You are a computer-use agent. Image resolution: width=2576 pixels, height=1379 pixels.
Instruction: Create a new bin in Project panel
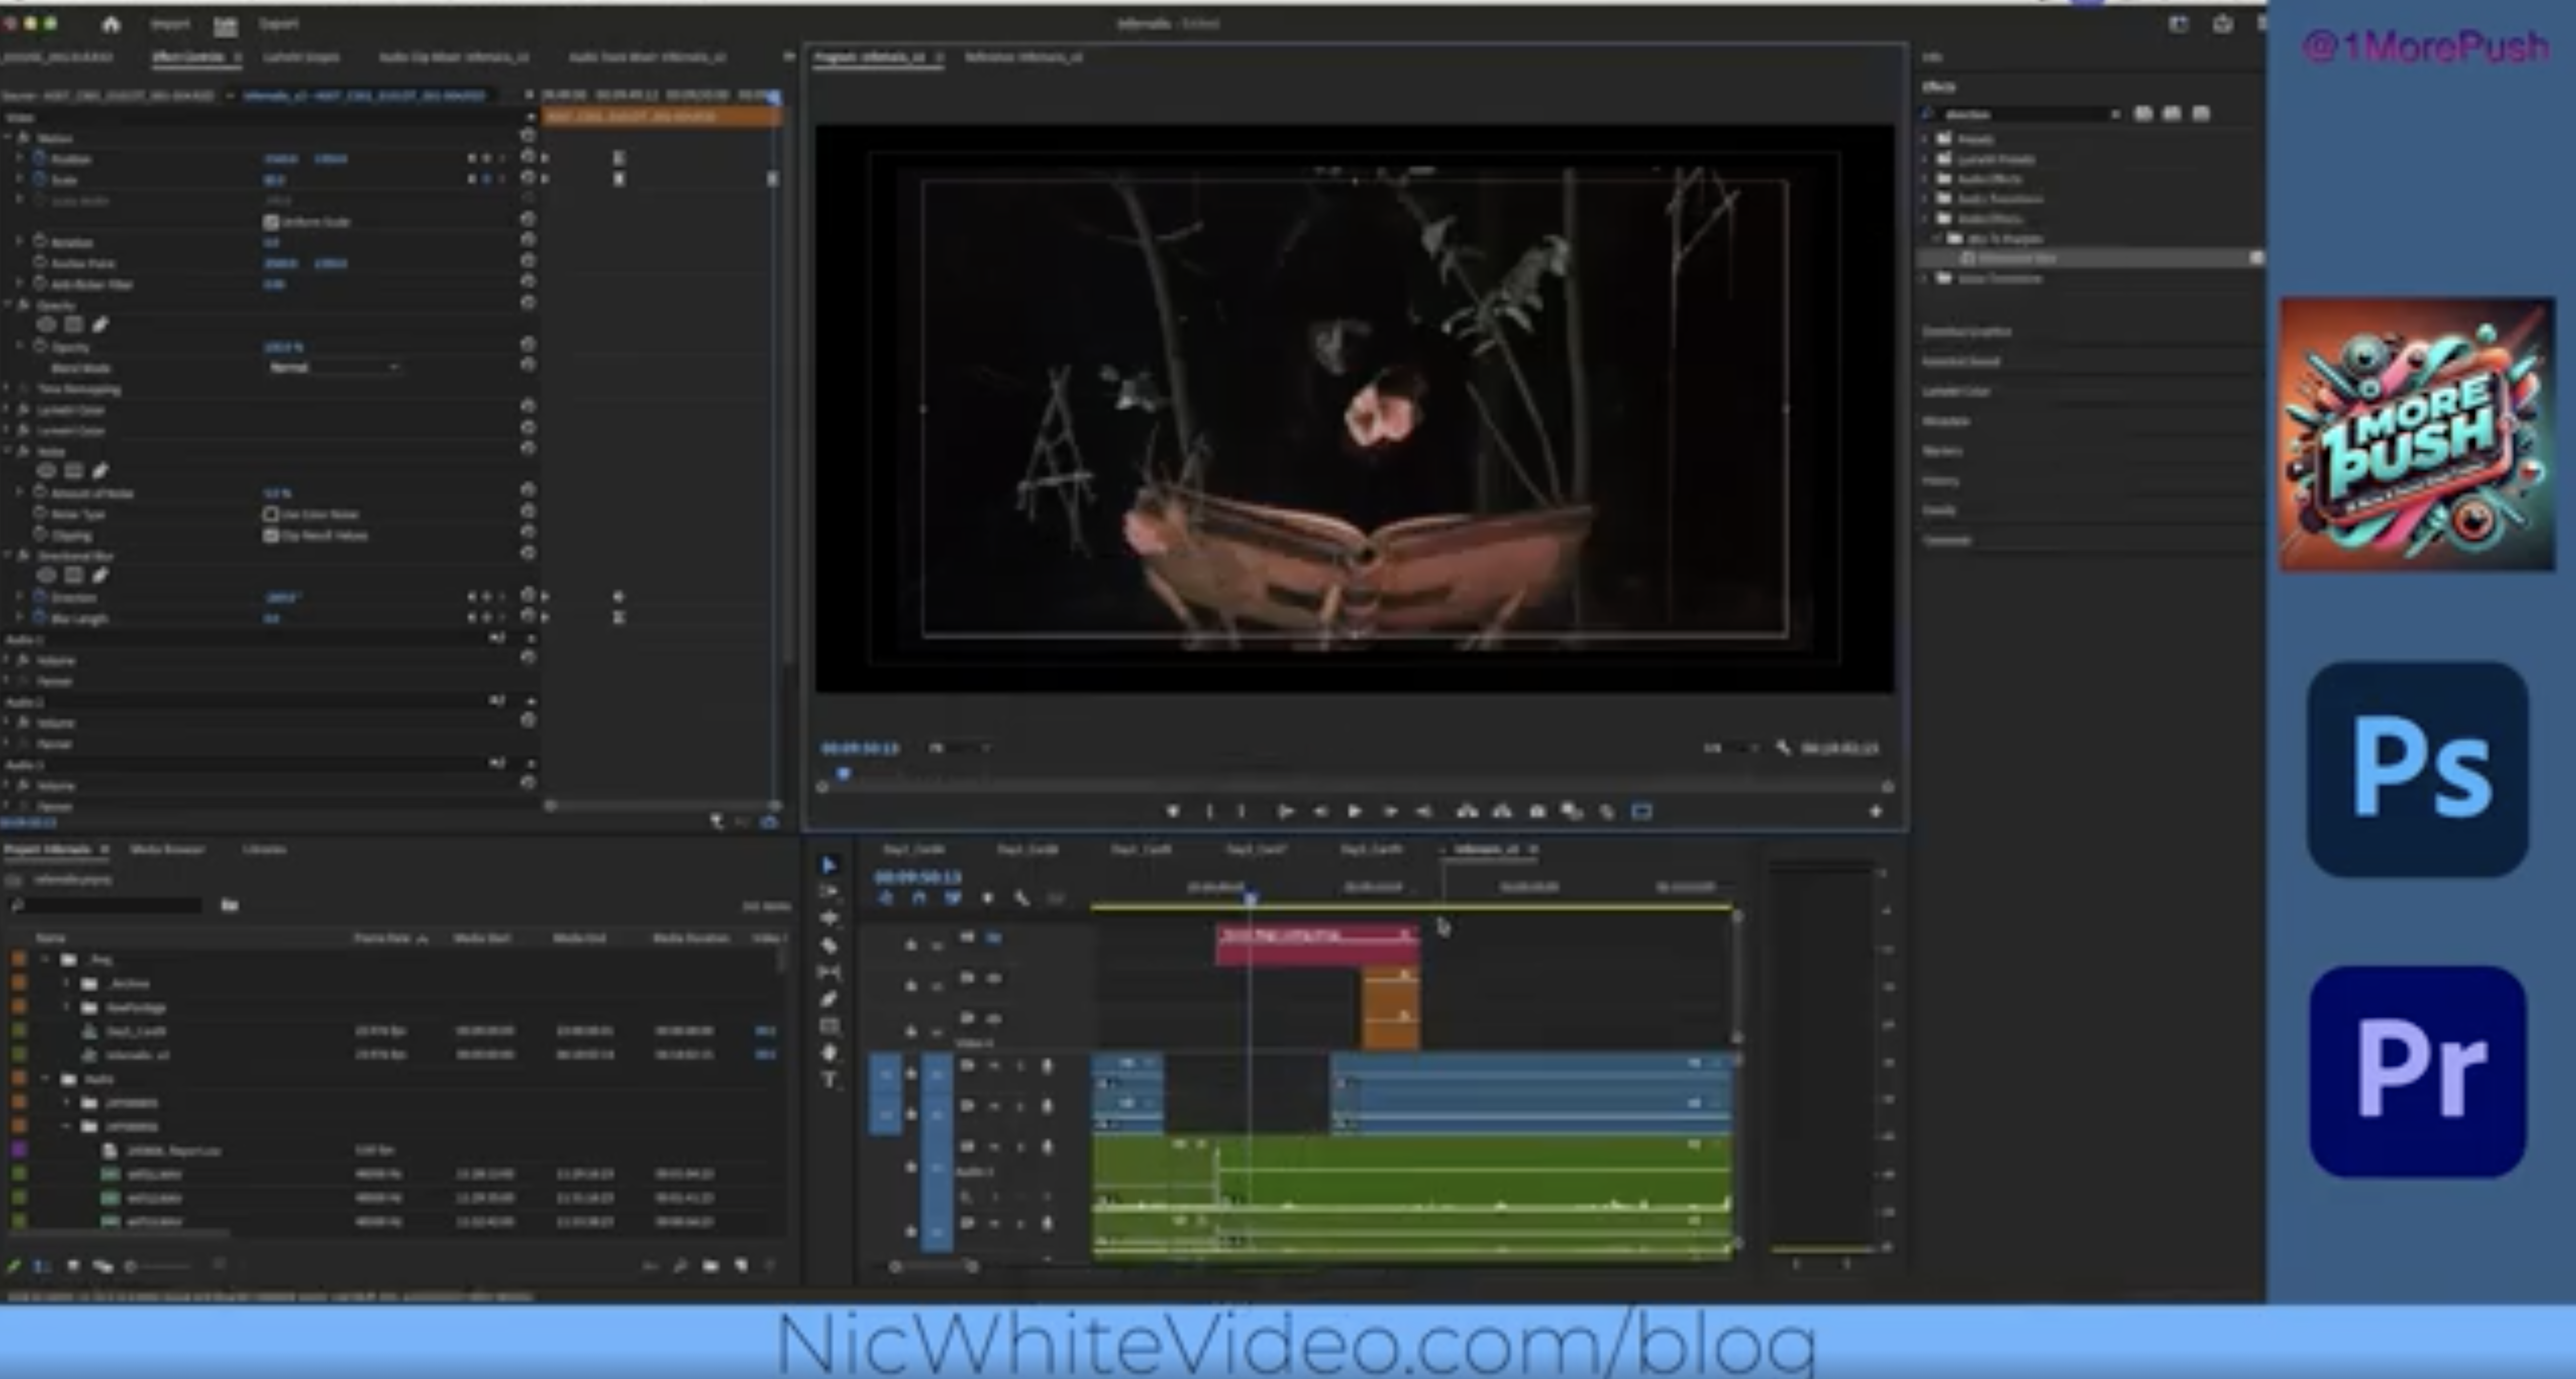click(x=710, y=1265)
